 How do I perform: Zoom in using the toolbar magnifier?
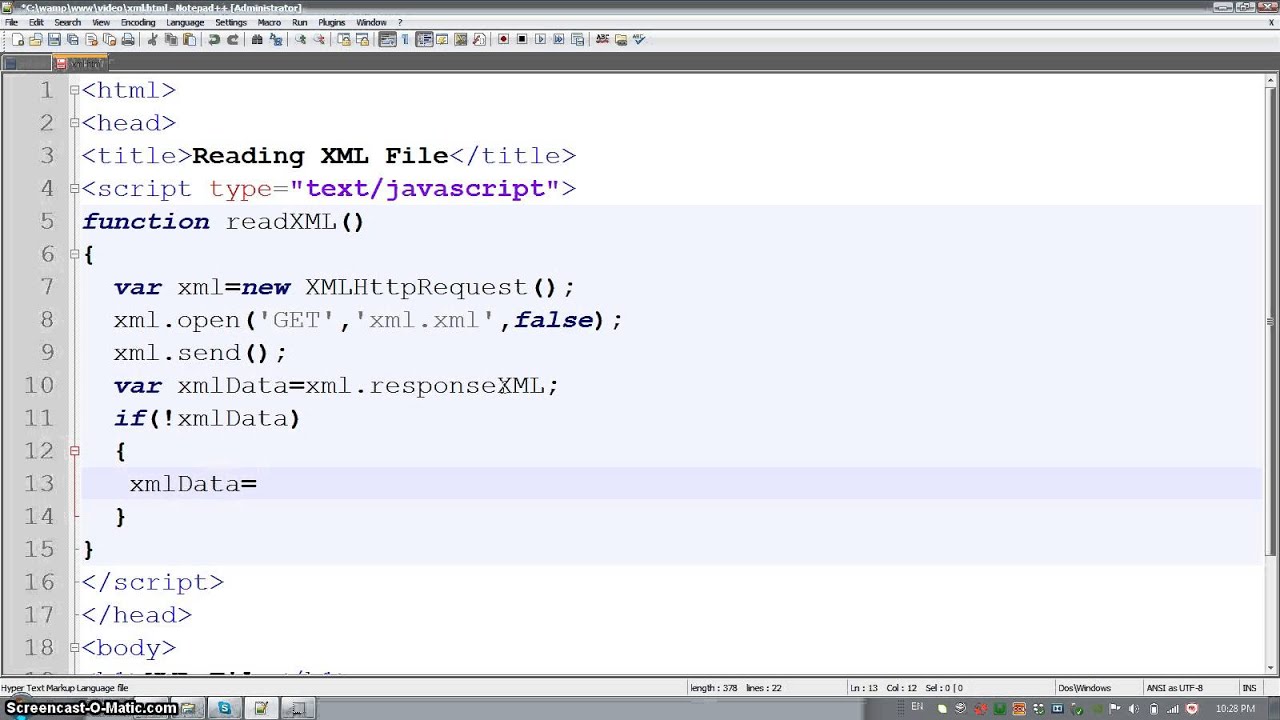300,40
